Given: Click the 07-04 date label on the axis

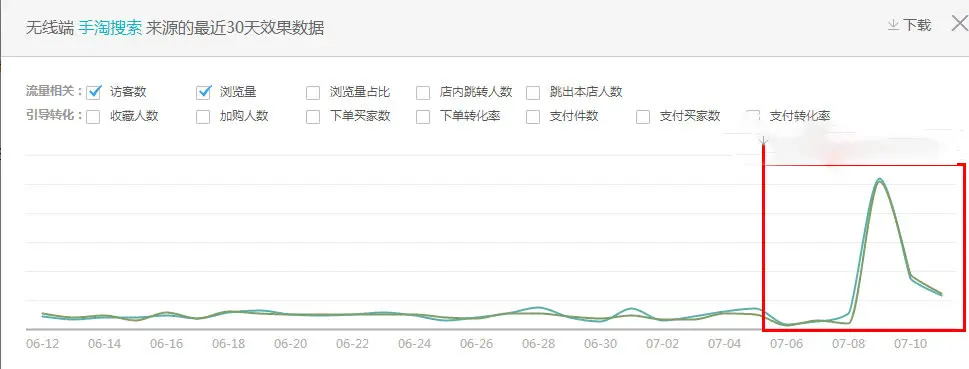Looking at the screenshot, I should (724, 344).
